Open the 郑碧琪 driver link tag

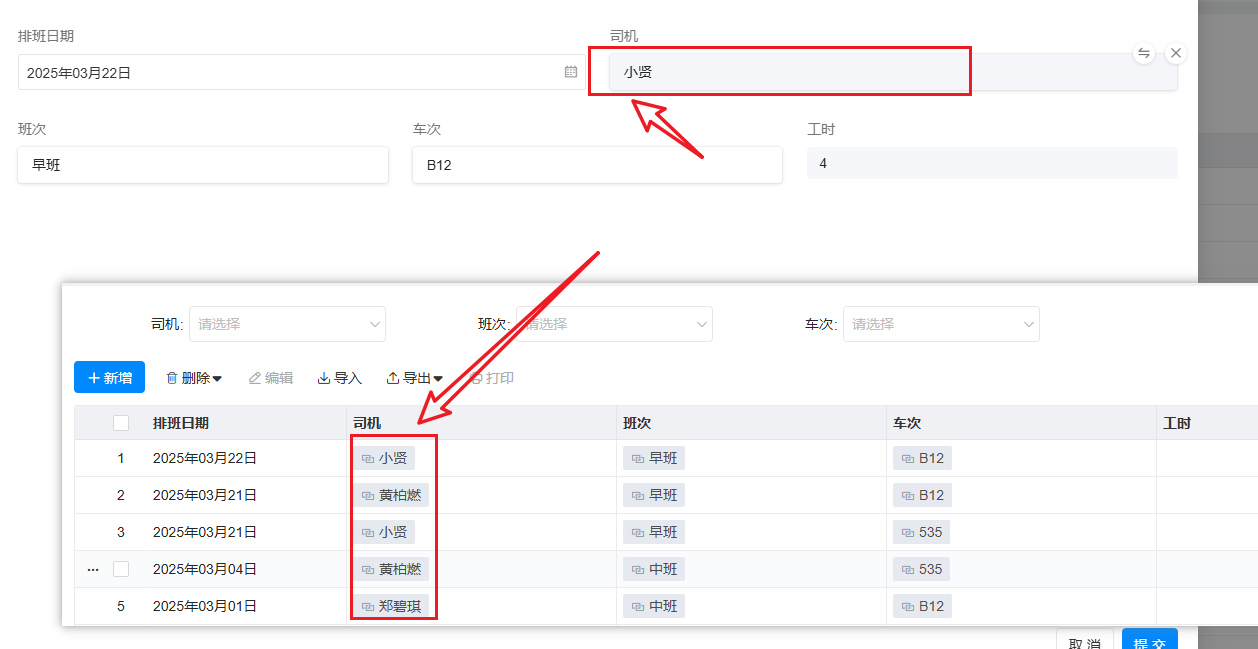click(390, 606)
